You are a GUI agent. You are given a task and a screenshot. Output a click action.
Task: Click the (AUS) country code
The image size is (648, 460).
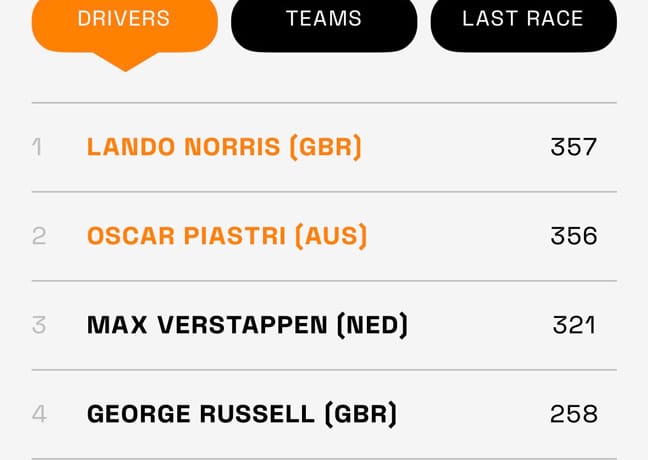tap(330, 236)
